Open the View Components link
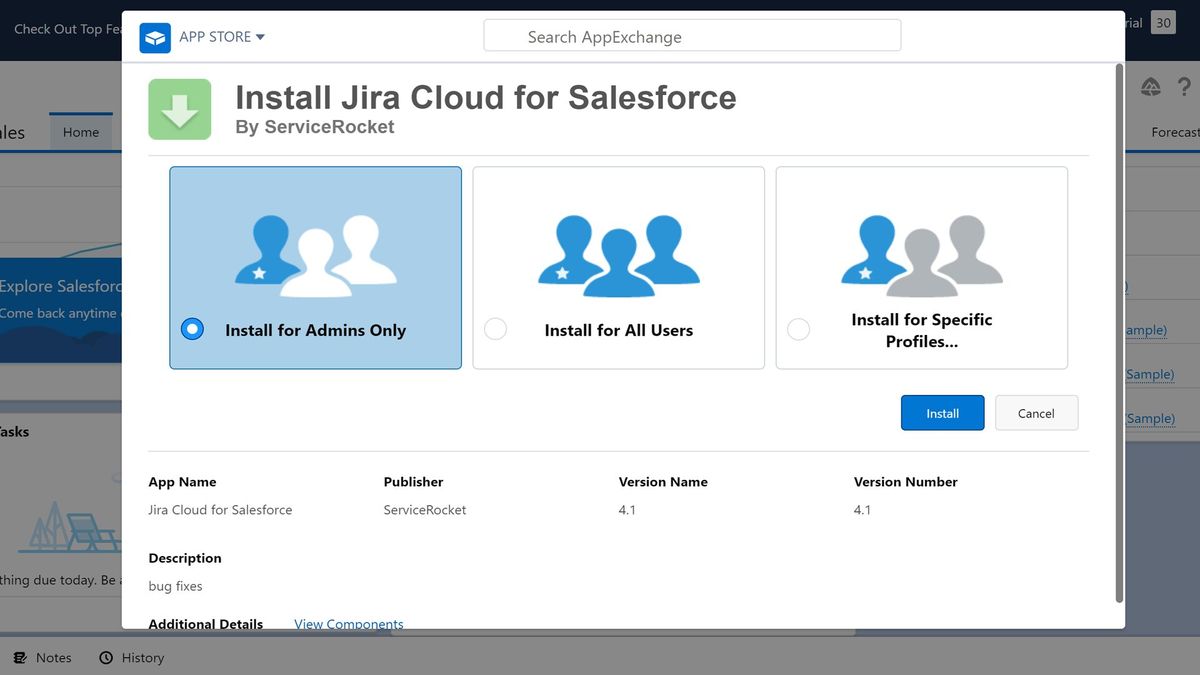 pyautogui.click(x=348, y=623)
